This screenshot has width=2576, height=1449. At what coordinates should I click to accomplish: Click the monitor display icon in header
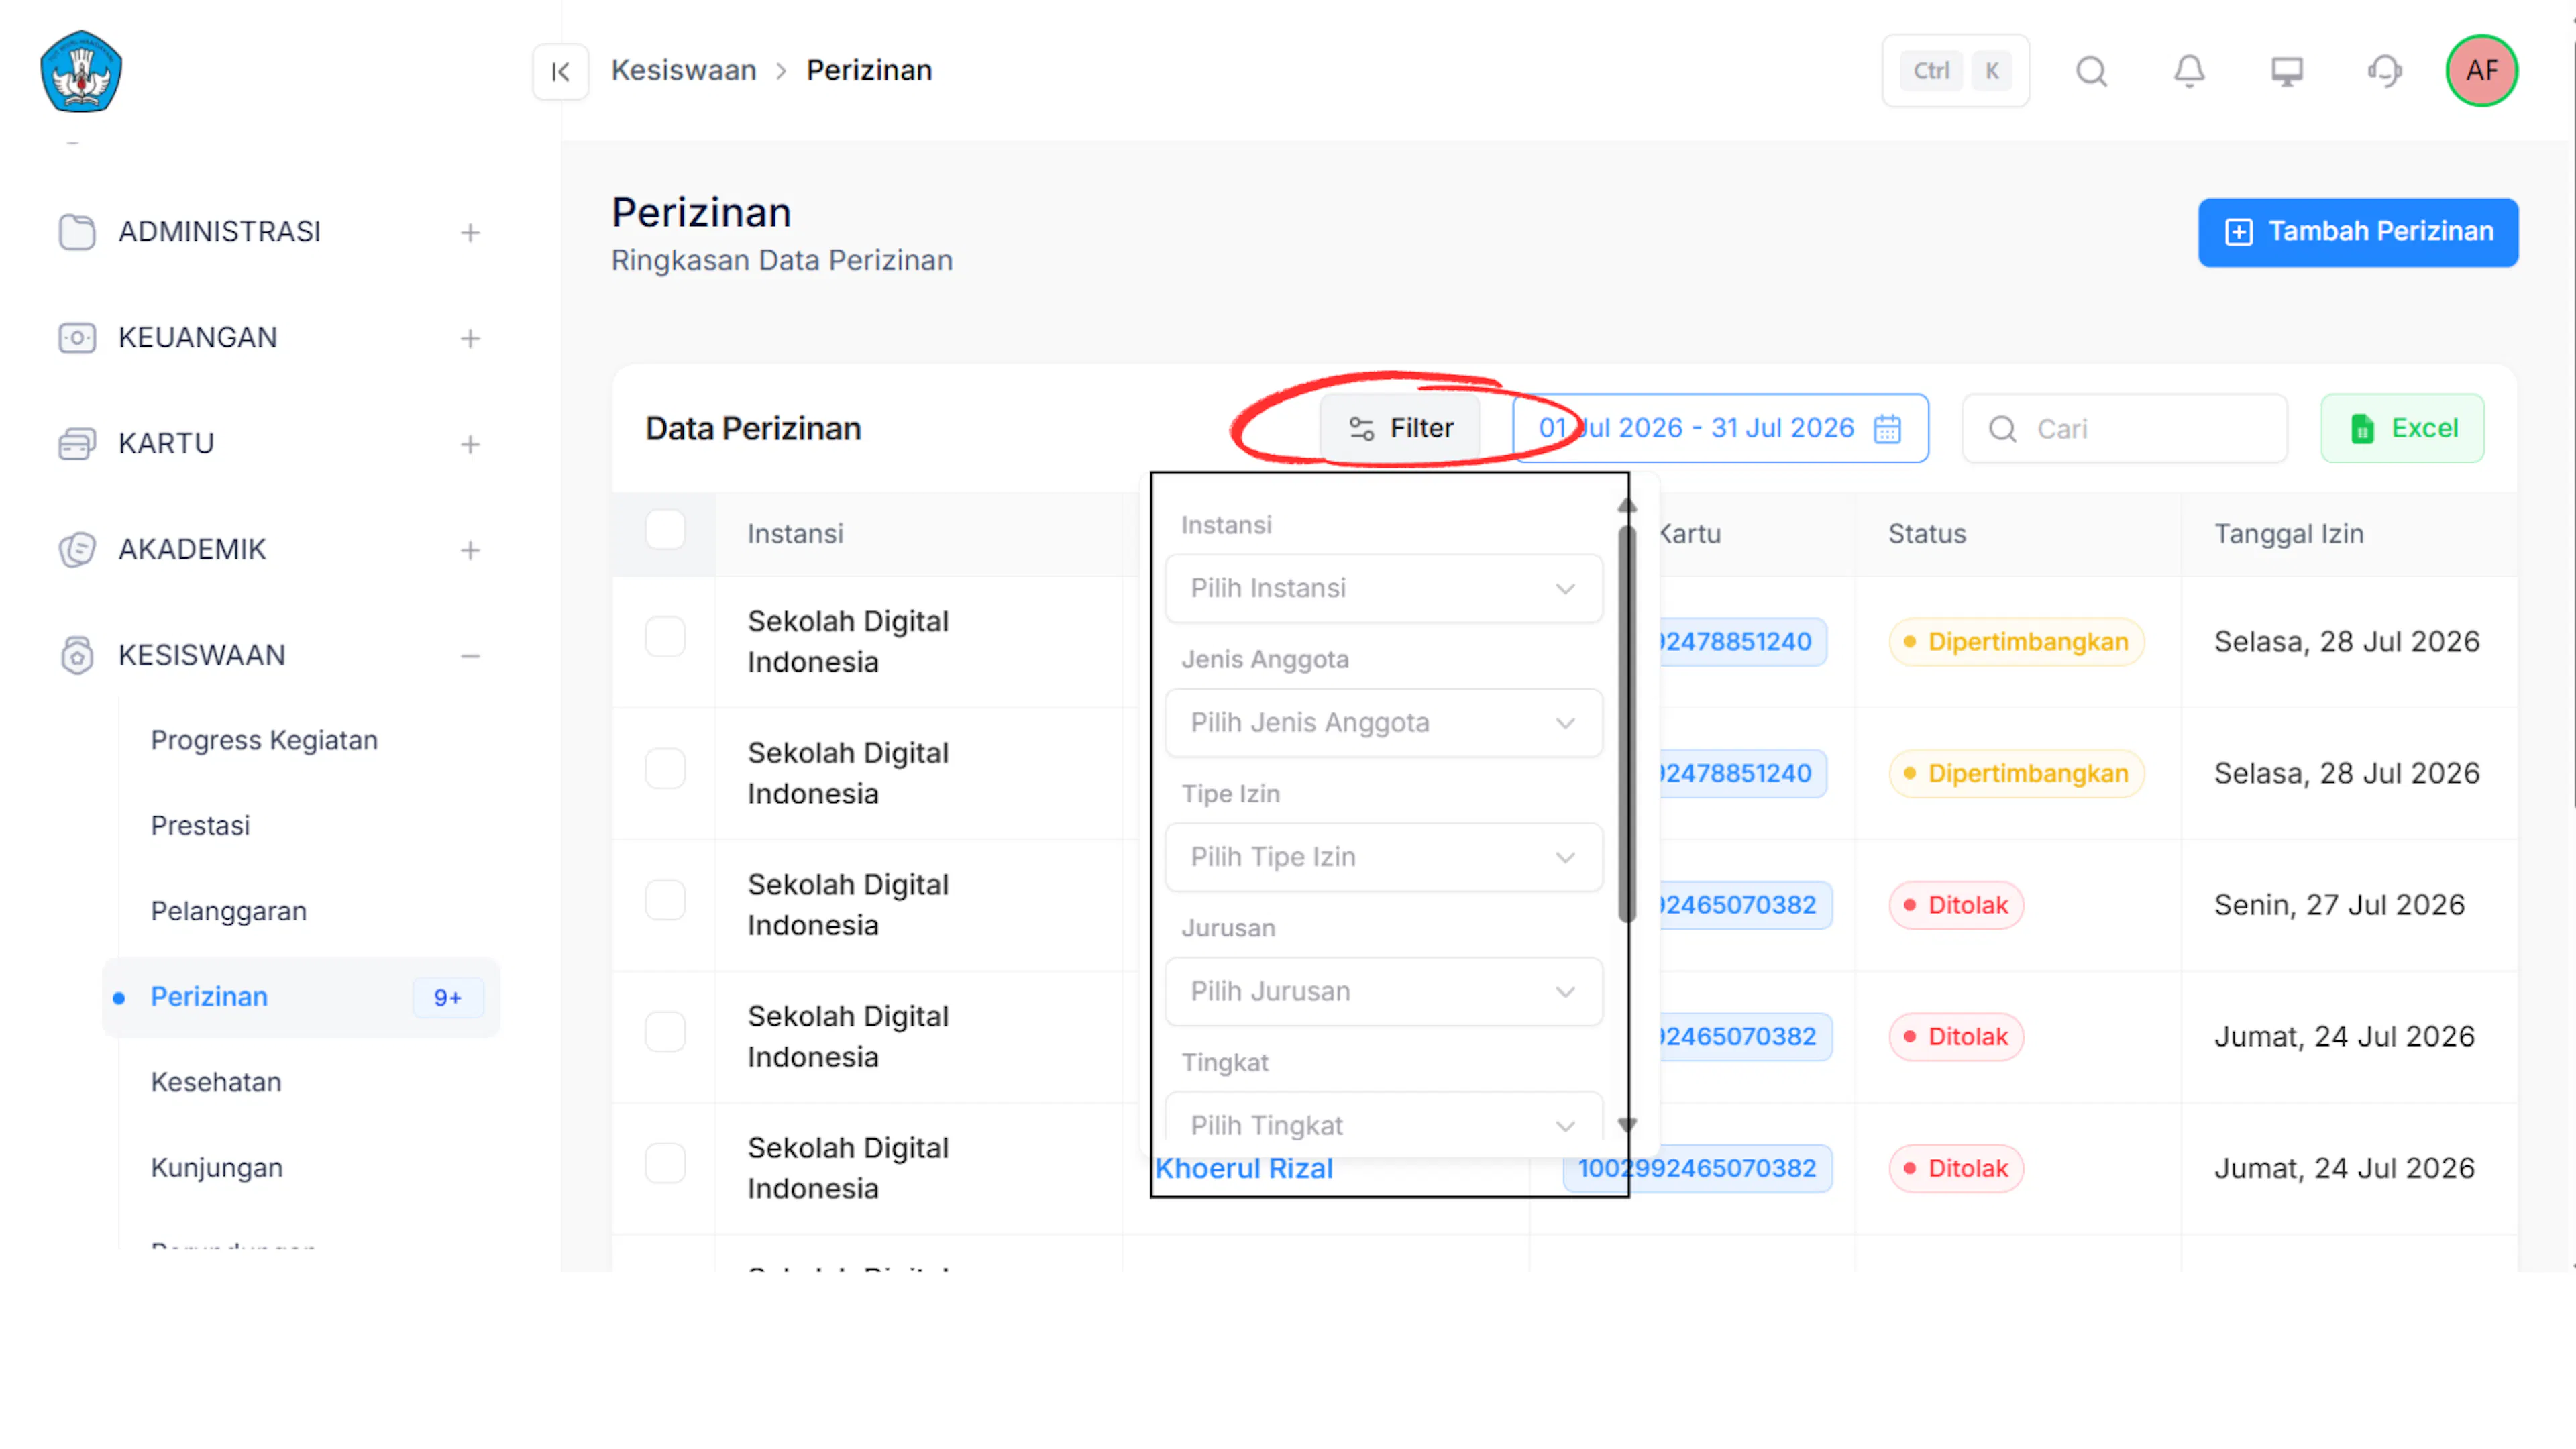click(x=2286, y=71)
